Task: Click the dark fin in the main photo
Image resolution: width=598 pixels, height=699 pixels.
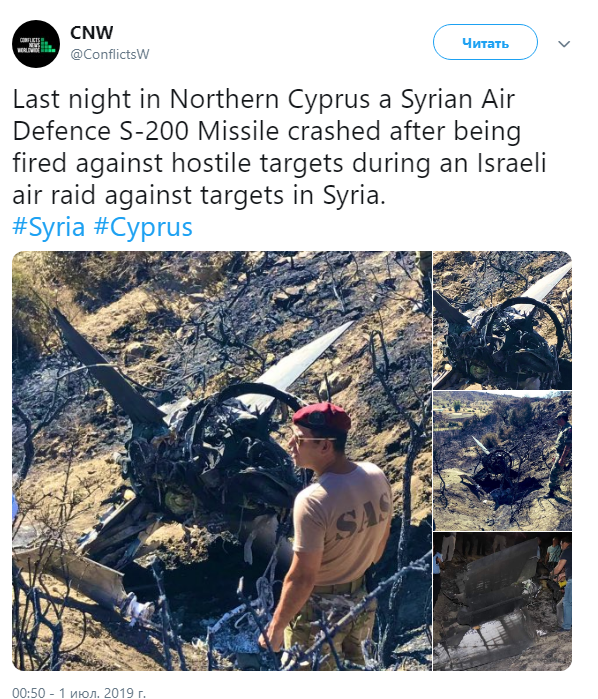Action: point(107,368)
